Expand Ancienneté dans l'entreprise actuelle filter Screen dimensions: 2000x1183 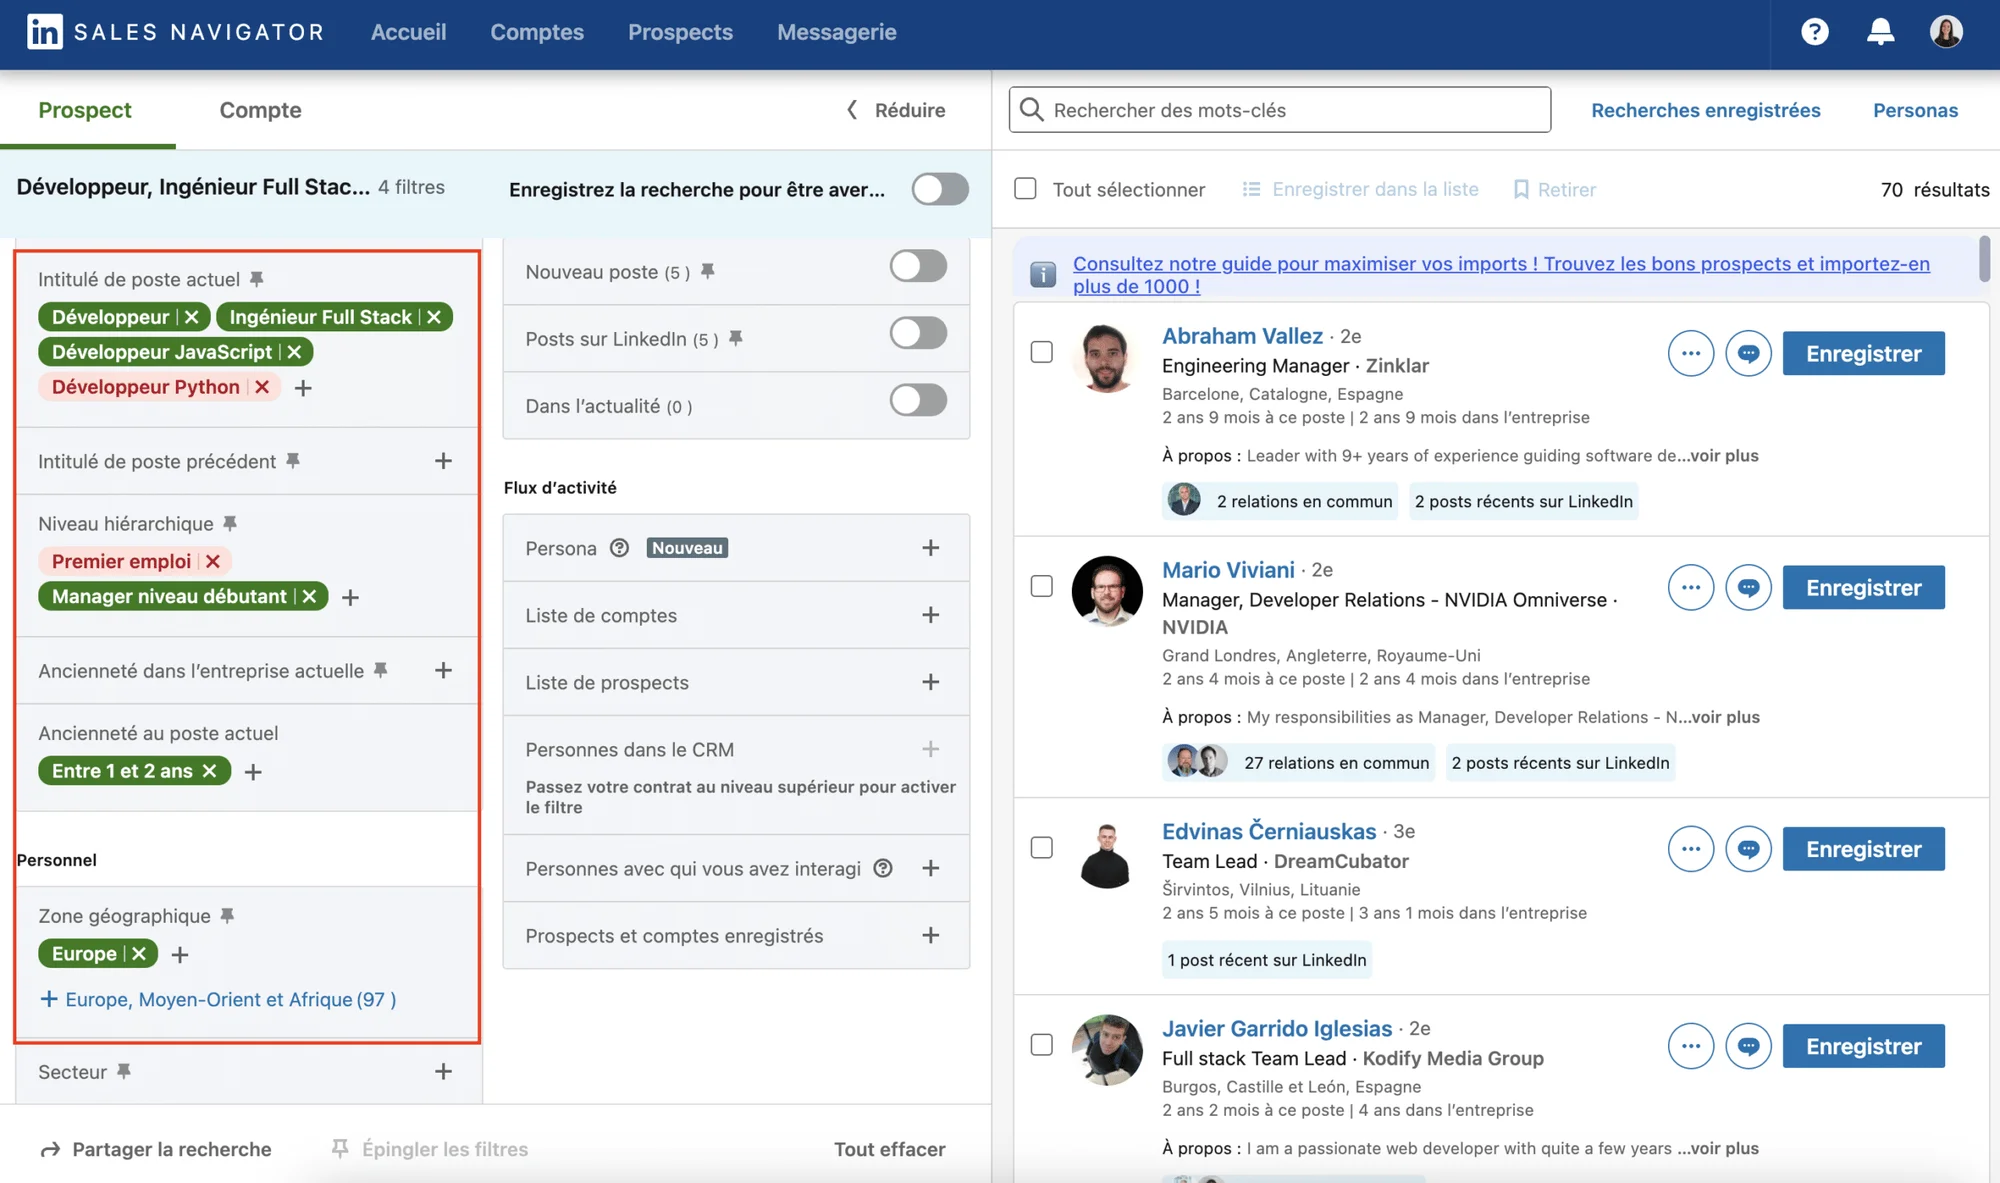(443, 670)
